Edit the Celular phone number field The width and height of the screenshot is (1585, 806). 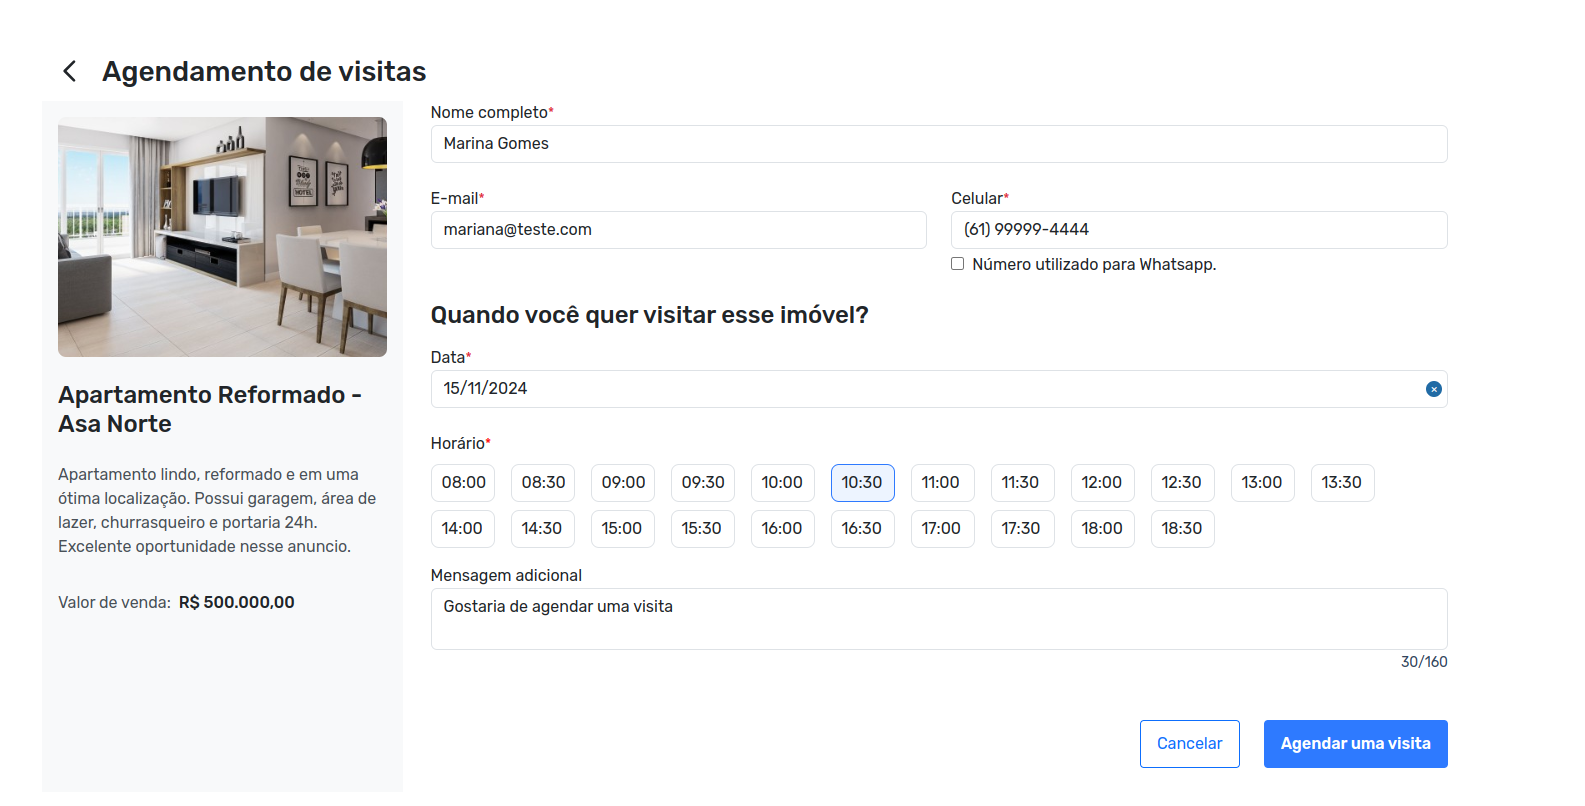(1198, 230)
